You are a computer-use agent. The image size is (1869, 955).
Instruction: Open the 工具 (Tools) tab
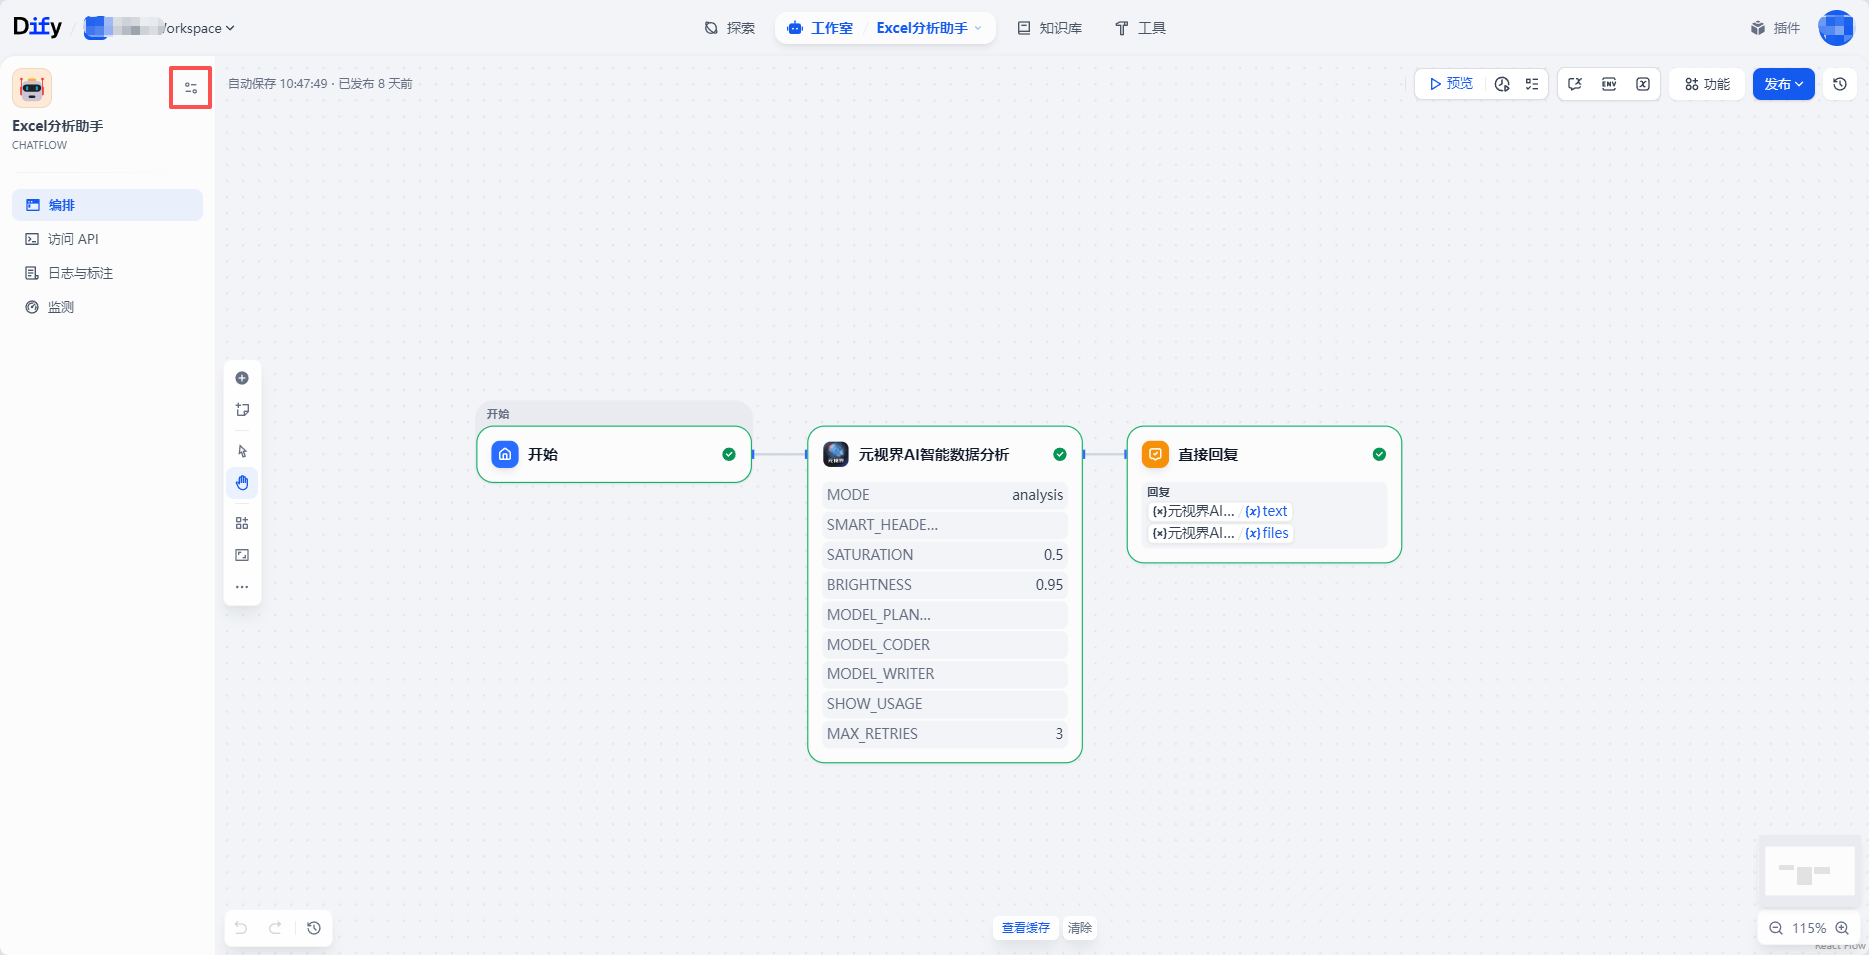click(1141, 28)
